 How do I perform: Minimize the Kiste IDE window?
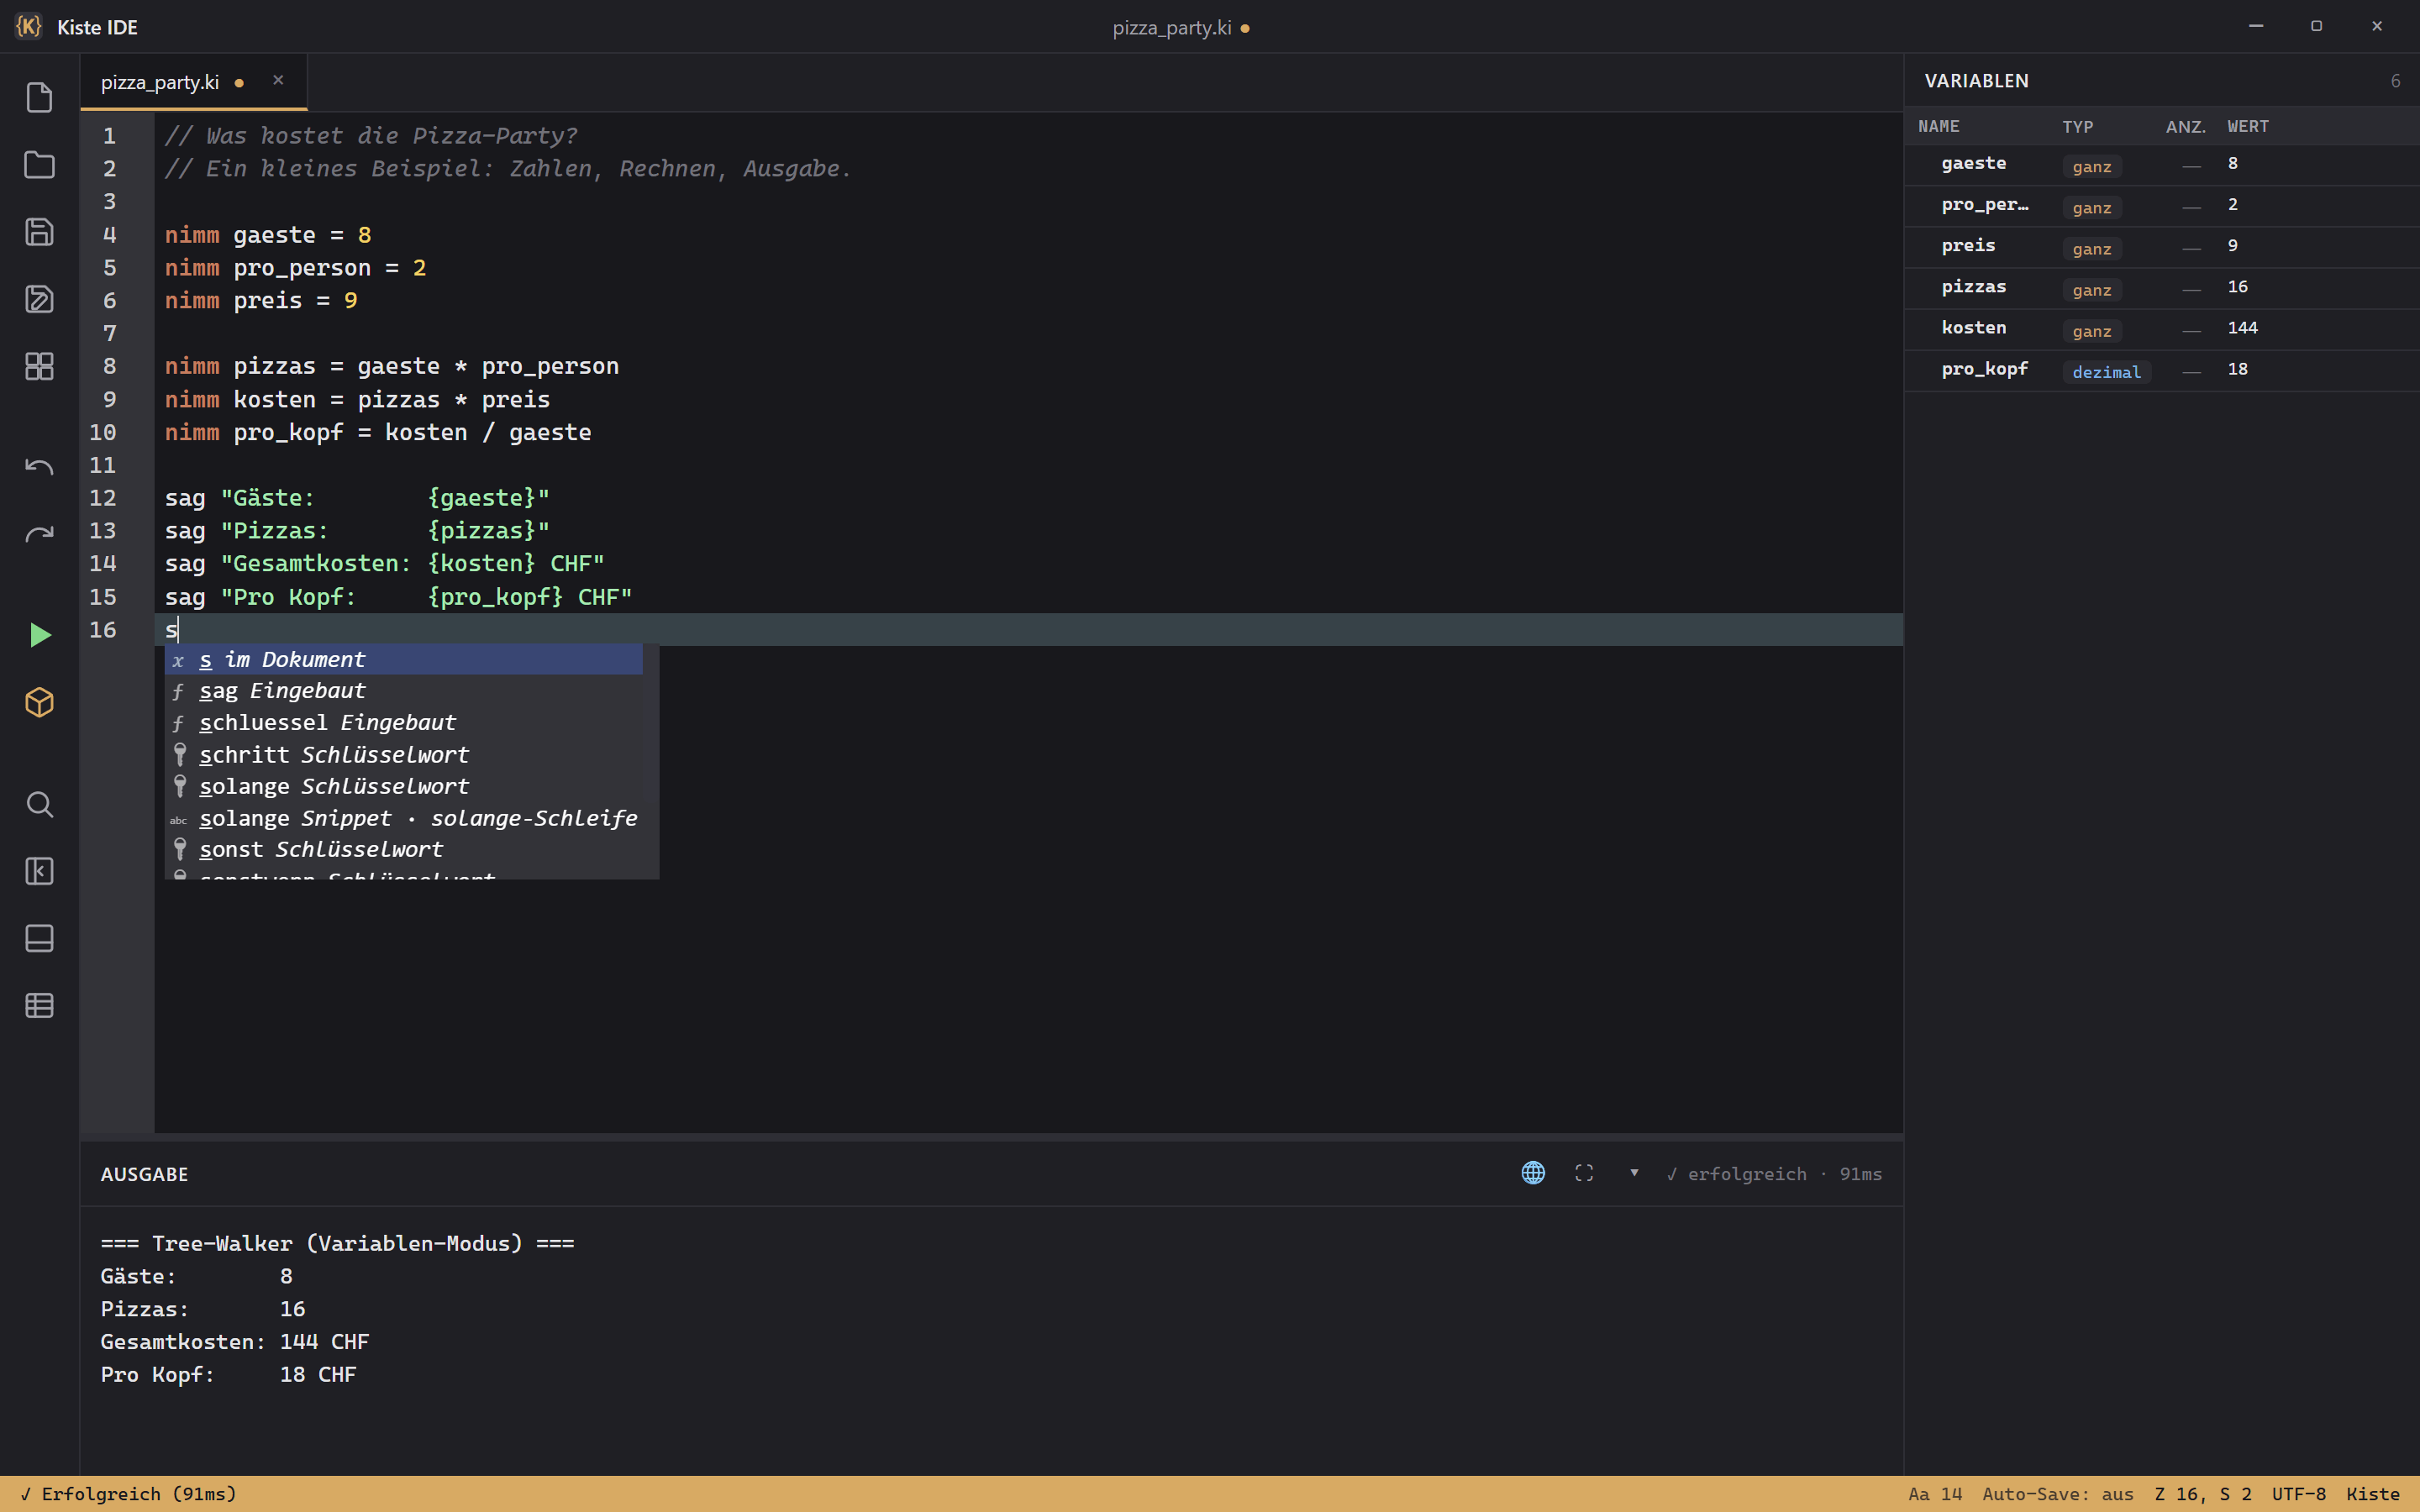tap(2256, 26)
